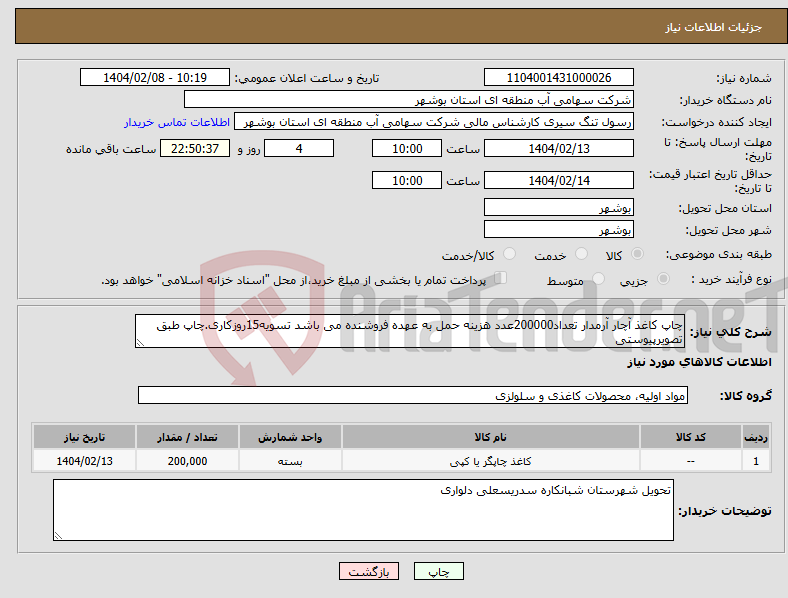Click announcement date field 1404/02/08 - 10:19
The width and height of the screenshot is (788, 598).
[155, 77]
